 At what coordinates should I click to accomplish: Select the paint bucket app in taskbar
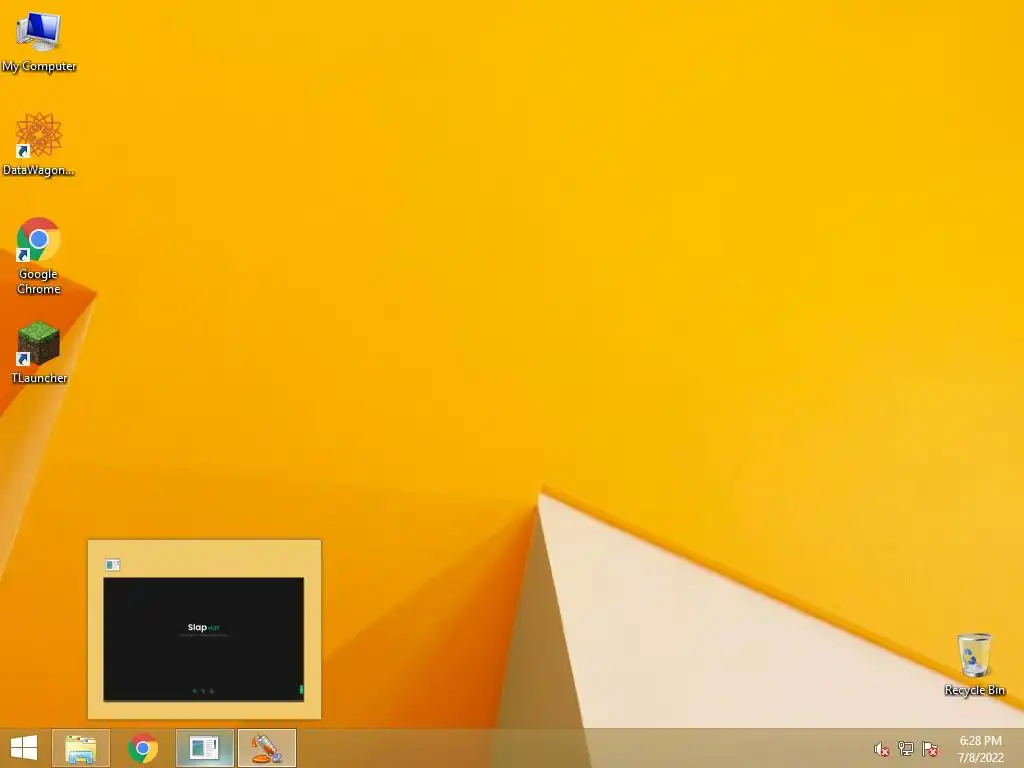coord(267,748)
